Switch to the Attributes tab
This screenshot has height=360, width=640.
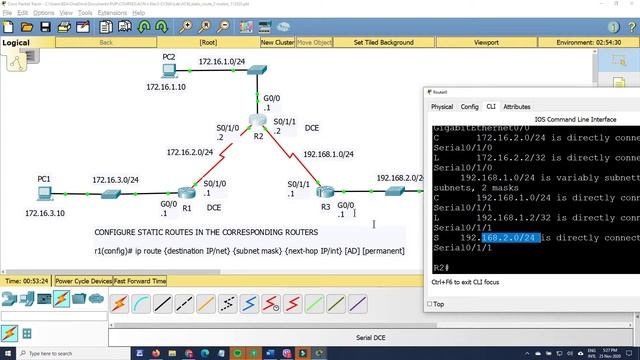(x=517, y=107)
